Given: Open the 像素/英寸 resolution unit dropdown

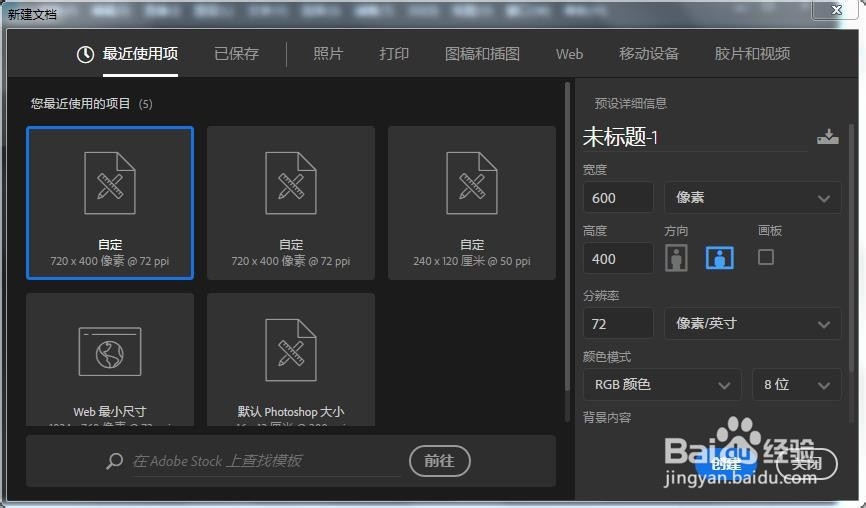Looking at the screenshot, I should 752,324.
